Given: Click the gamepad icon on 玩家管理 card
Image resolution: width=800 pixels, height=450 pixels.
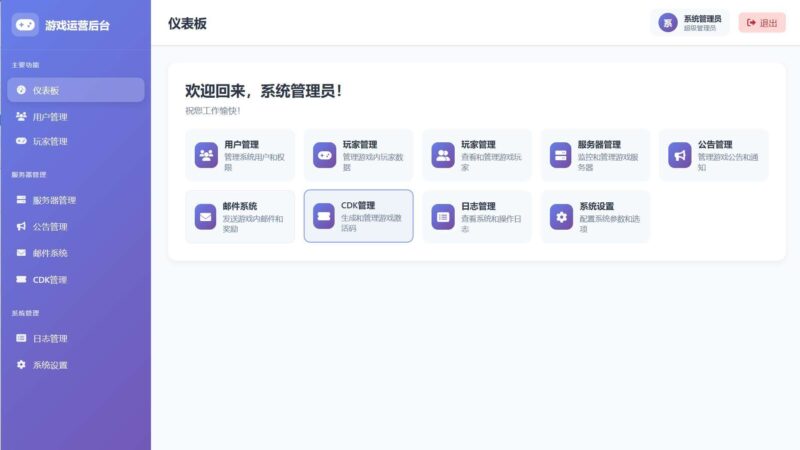Looking at the screenshot, I should click(325, 155).
